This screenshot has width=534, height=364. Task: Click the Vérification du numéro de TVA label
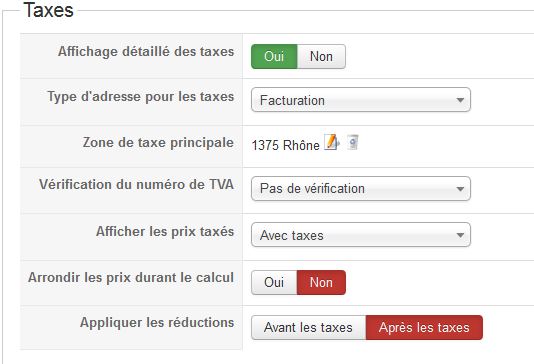tap(137, 185)
